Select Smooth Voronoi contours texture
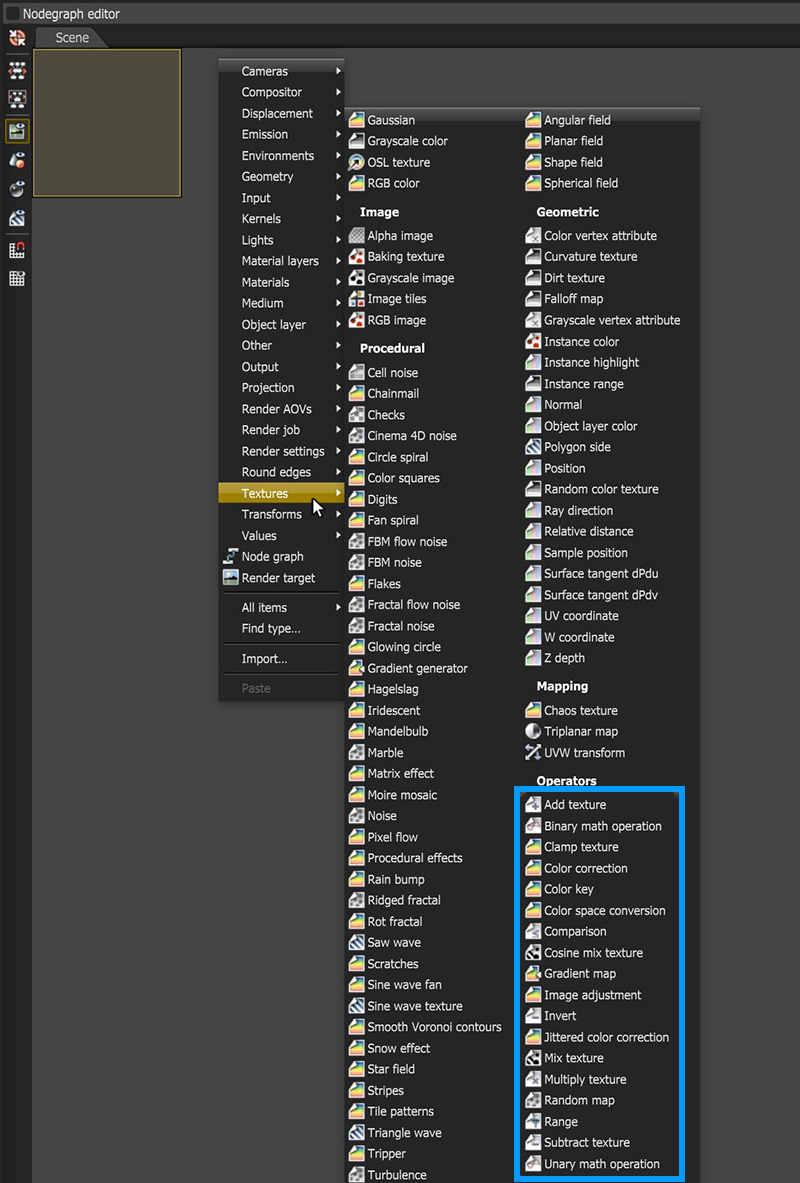Image resolution: width=800 pixels, height=1183 pixels. point(426,1027)
